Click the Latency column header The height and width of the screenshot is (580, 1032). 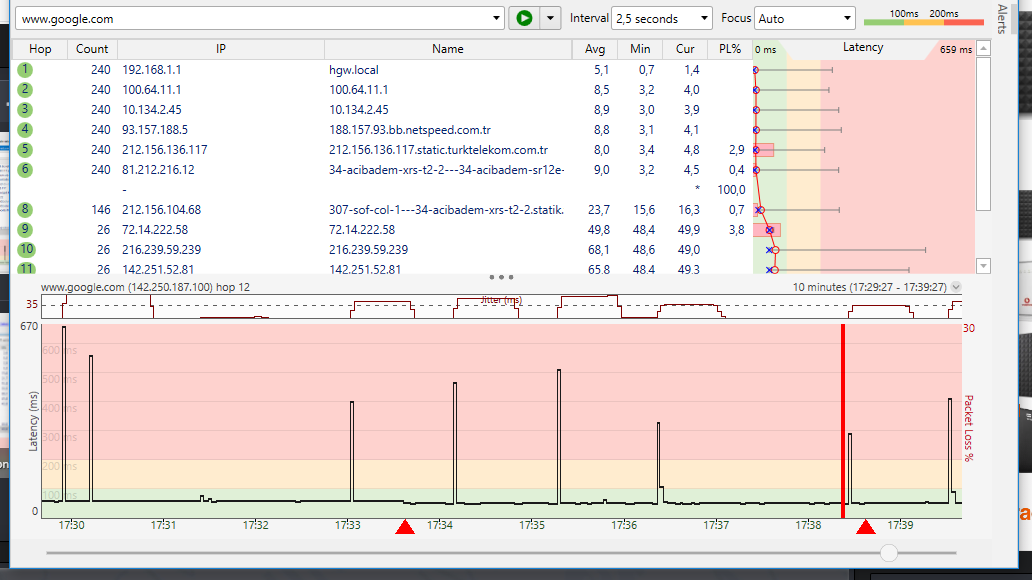[x=862, y=48]
